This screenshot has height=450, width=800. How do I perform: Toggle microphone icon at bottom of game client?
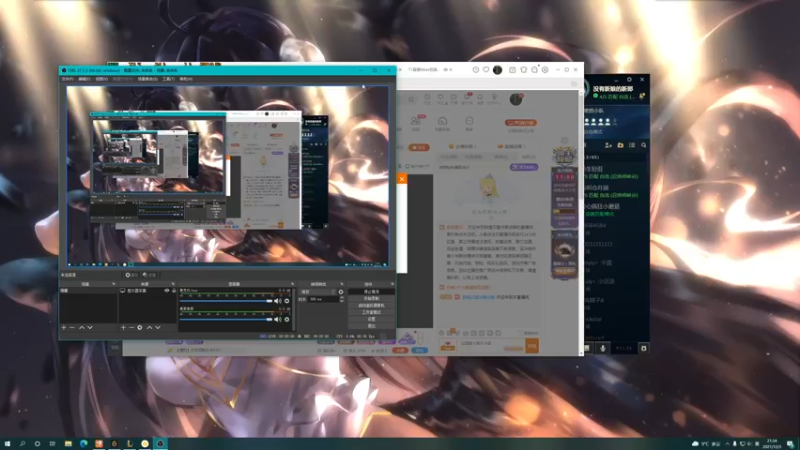tap(603, 348)
